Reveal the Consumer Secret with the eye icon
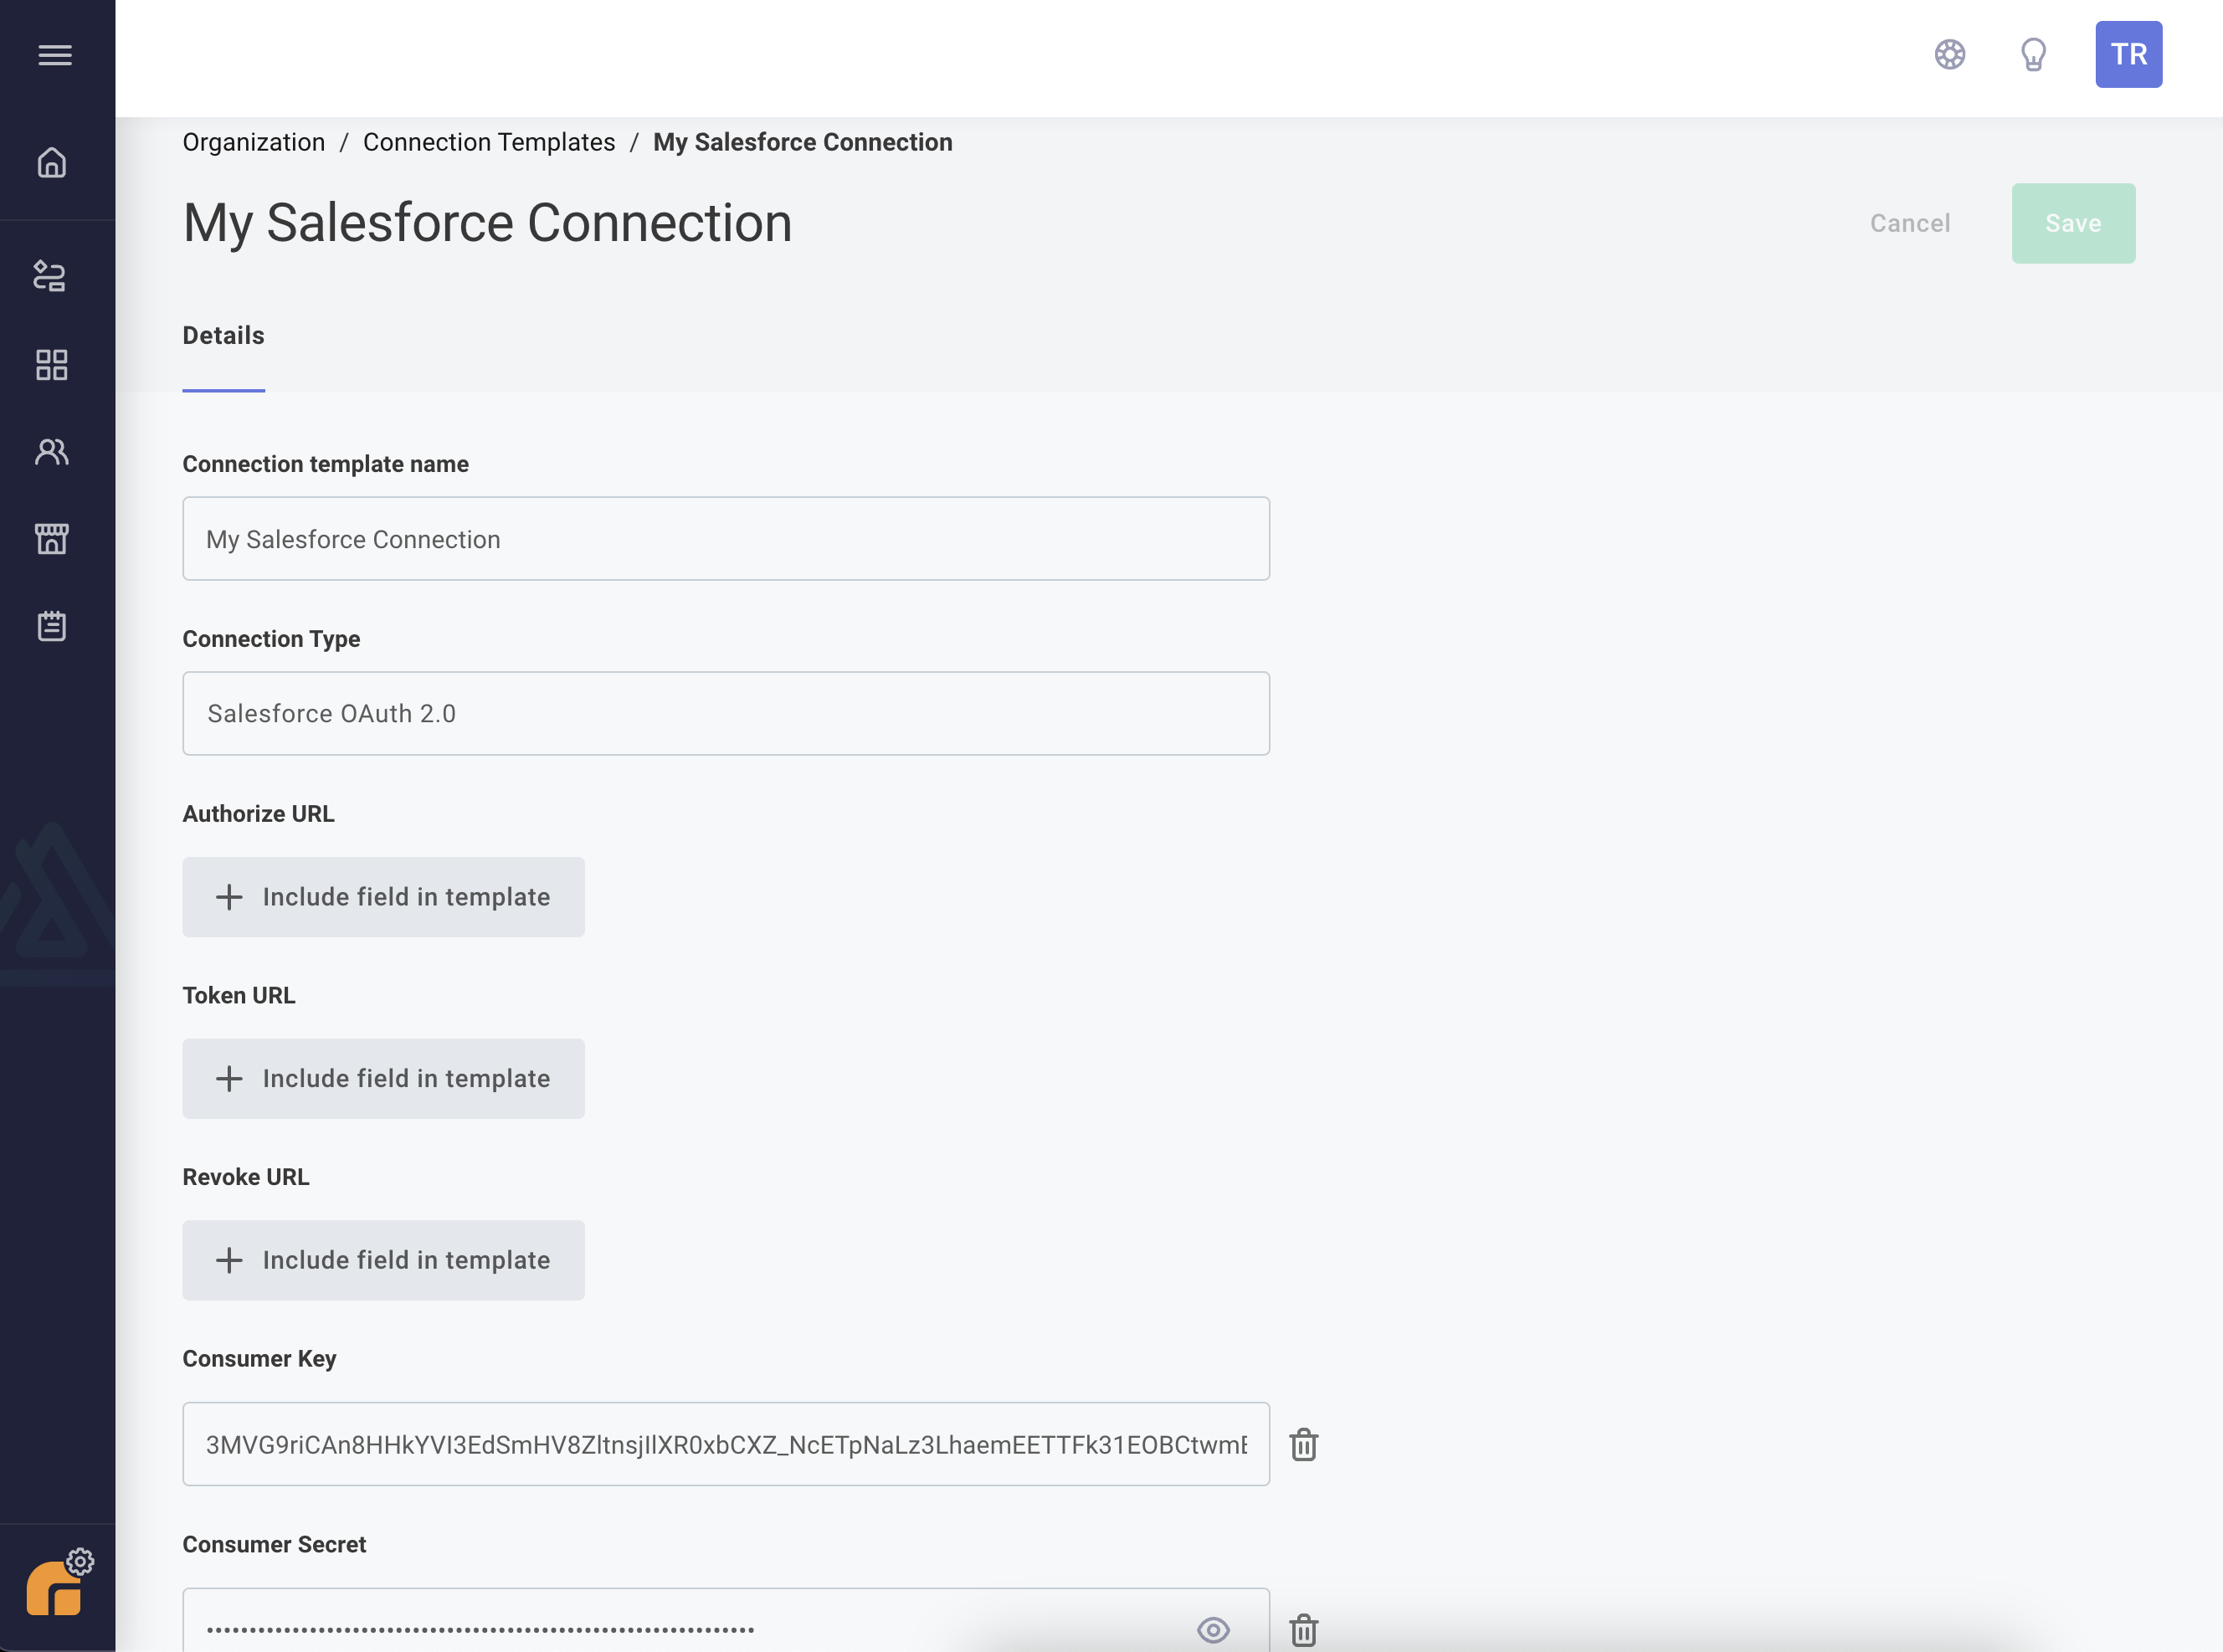 pos(1213,1630)
